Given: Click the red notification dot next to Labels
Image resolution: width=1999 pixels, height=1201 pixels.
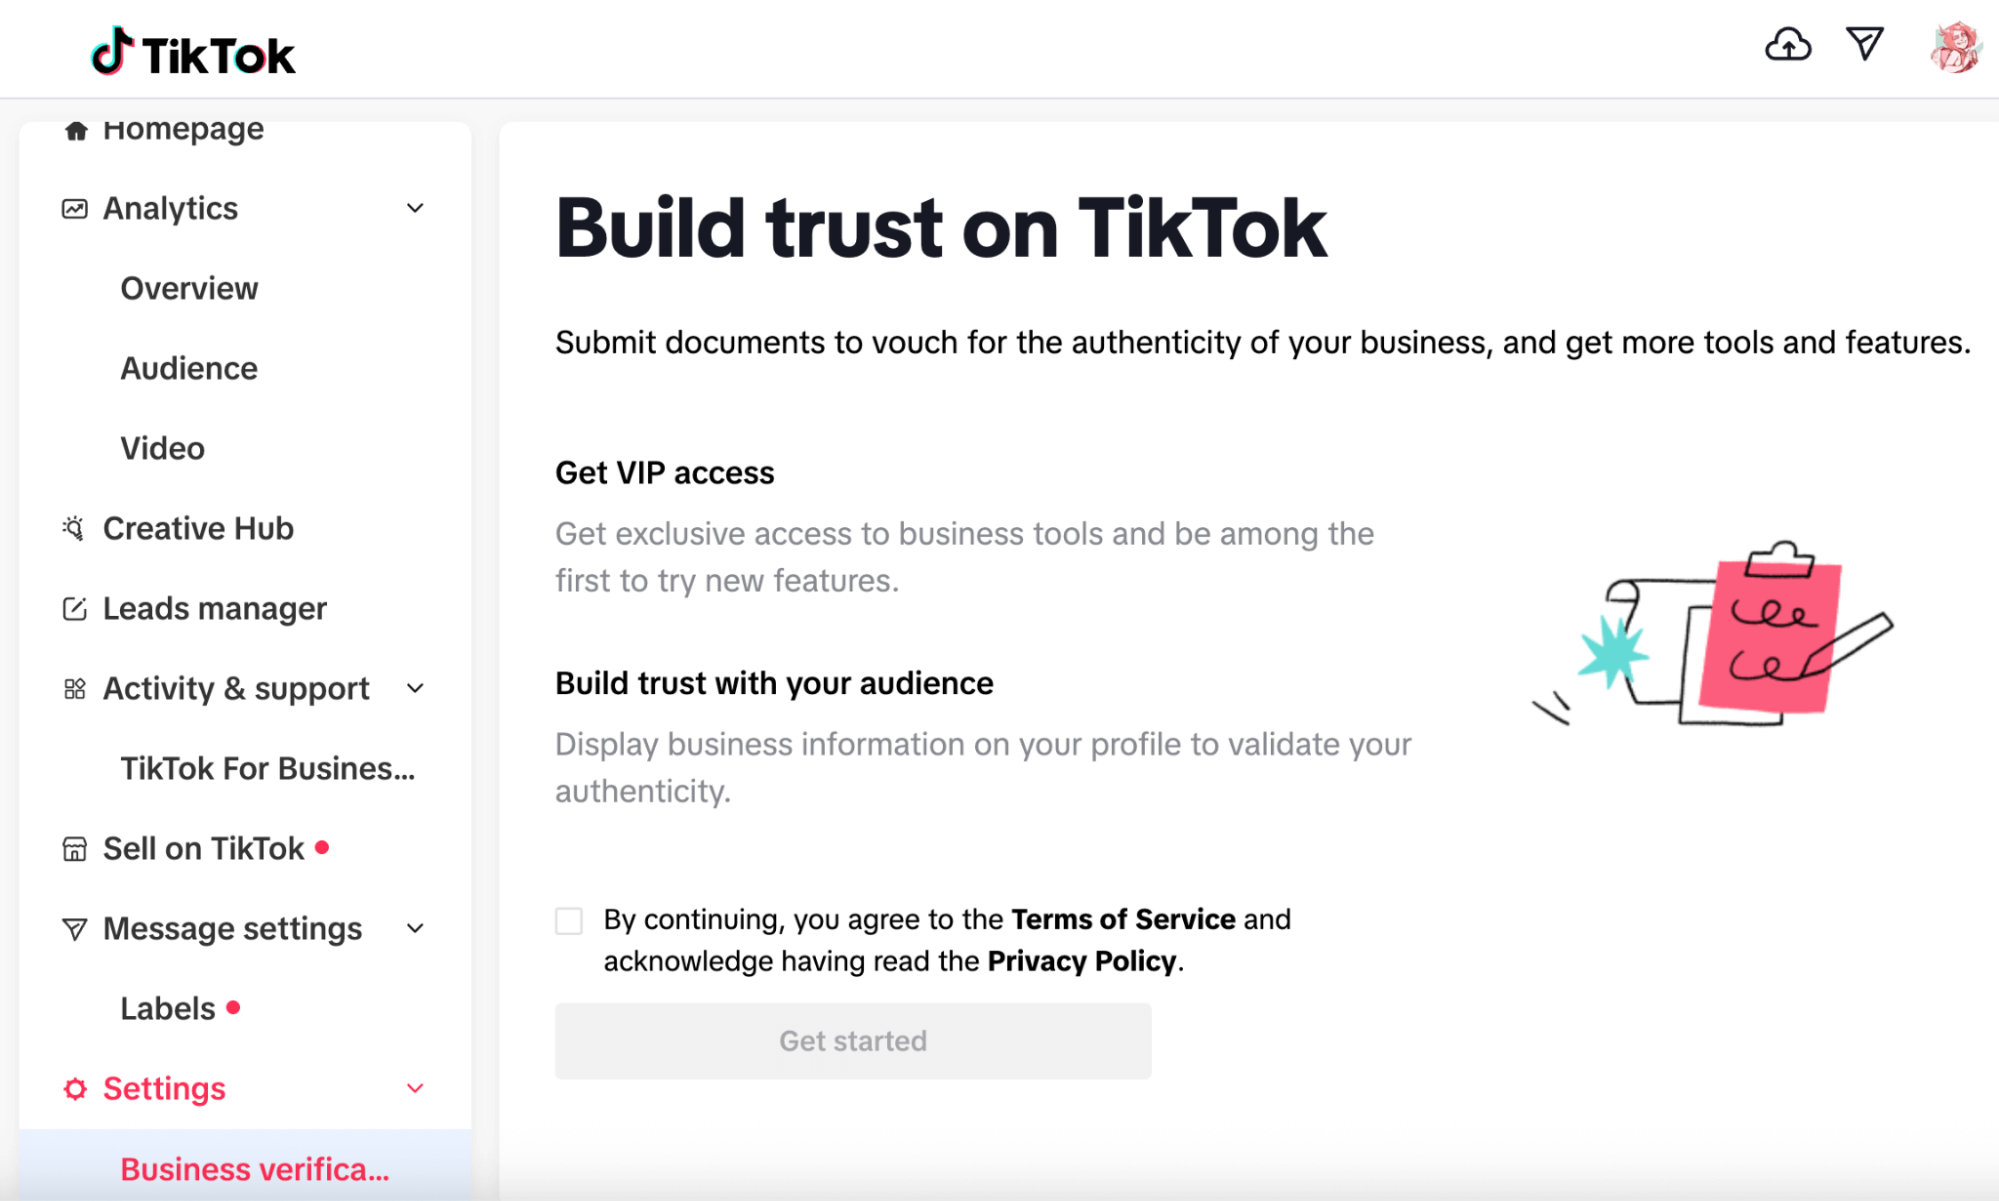Looking at the screenshot, I should pyautogui.click(x=235, y=1008).
